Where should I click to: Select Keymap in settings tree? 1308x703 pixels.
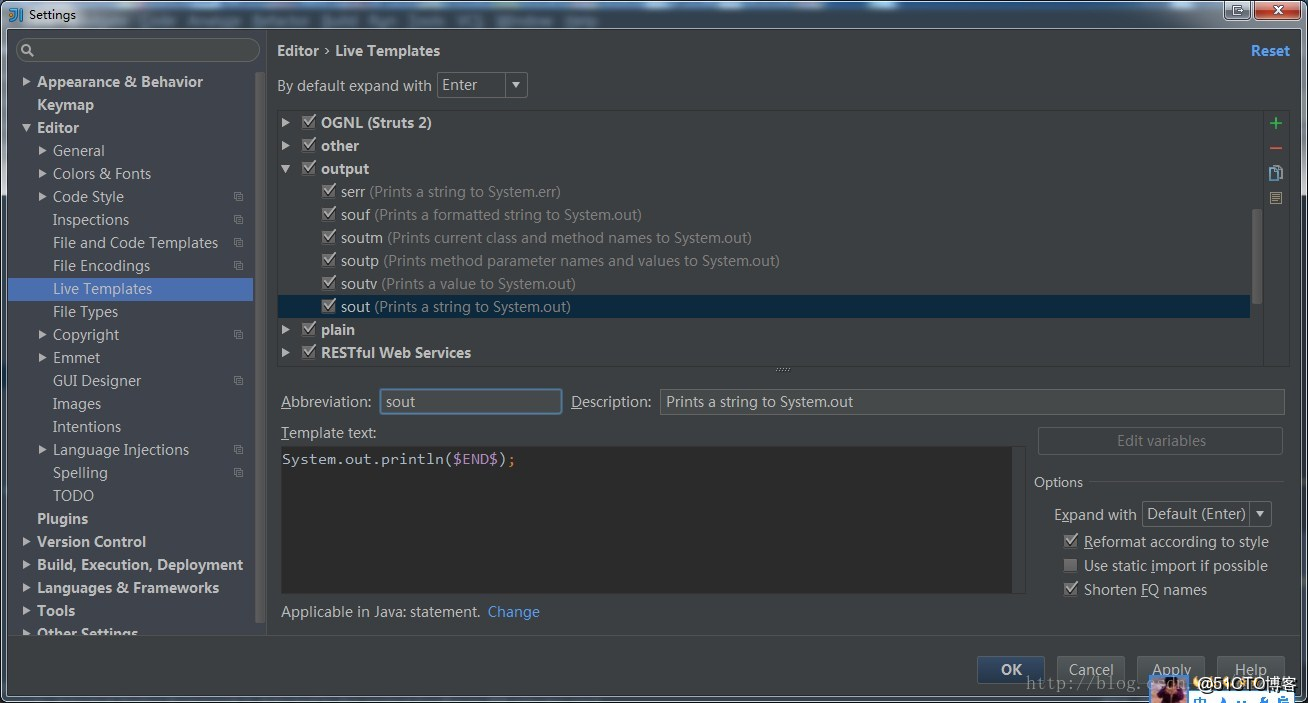tap(65, 105)
